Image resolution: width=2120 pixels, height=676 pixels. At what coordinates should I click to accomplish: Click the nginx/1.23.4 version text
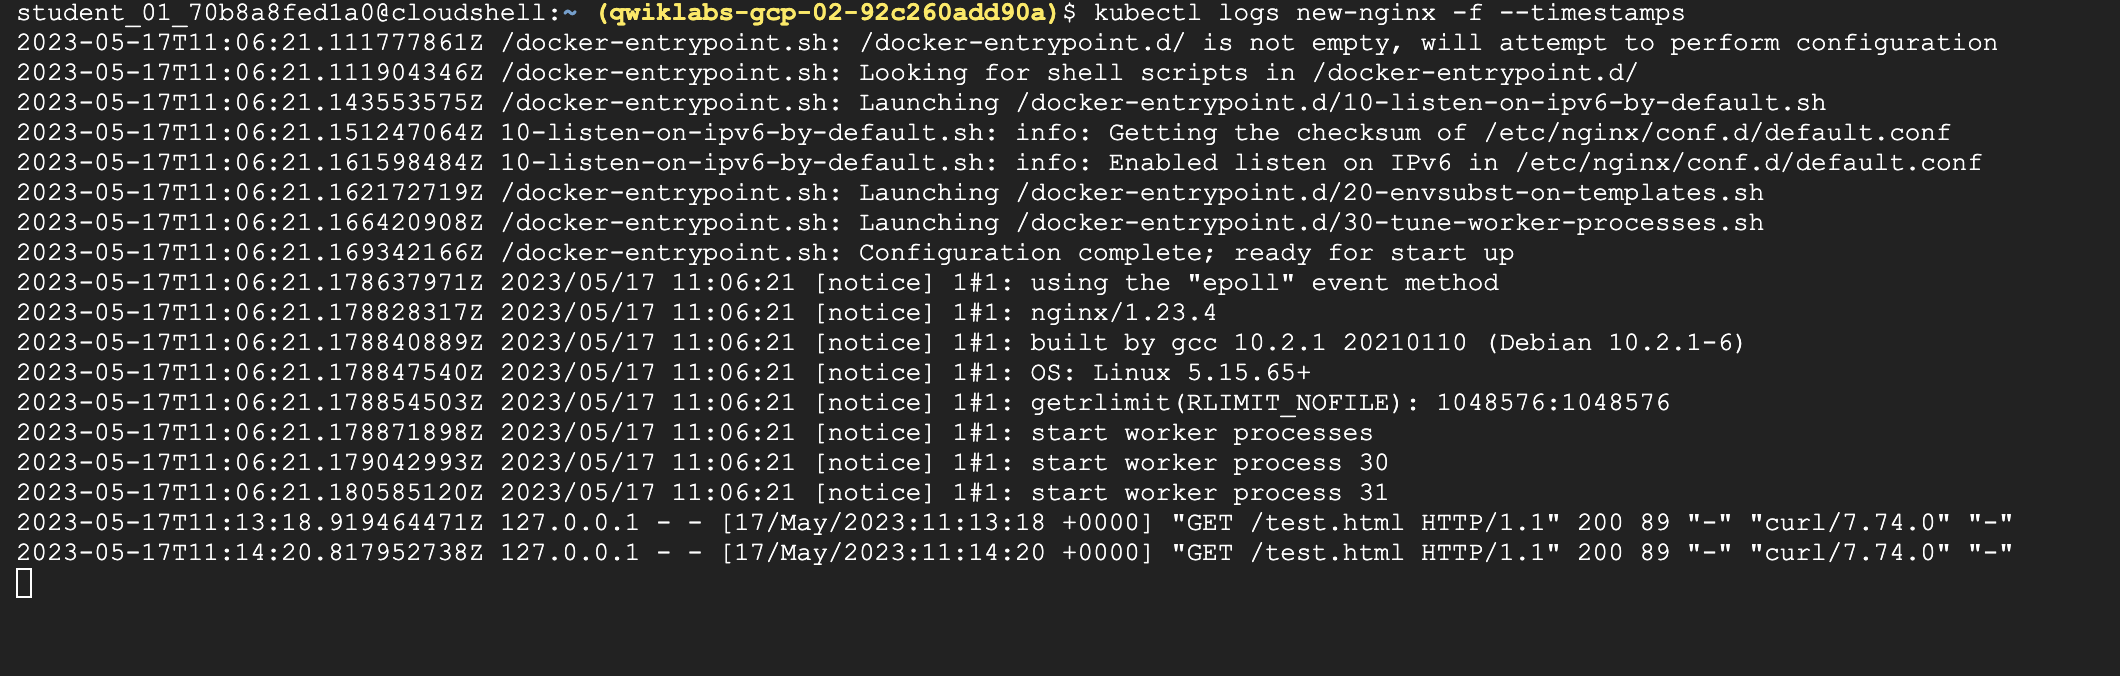tap(1123, 313)
